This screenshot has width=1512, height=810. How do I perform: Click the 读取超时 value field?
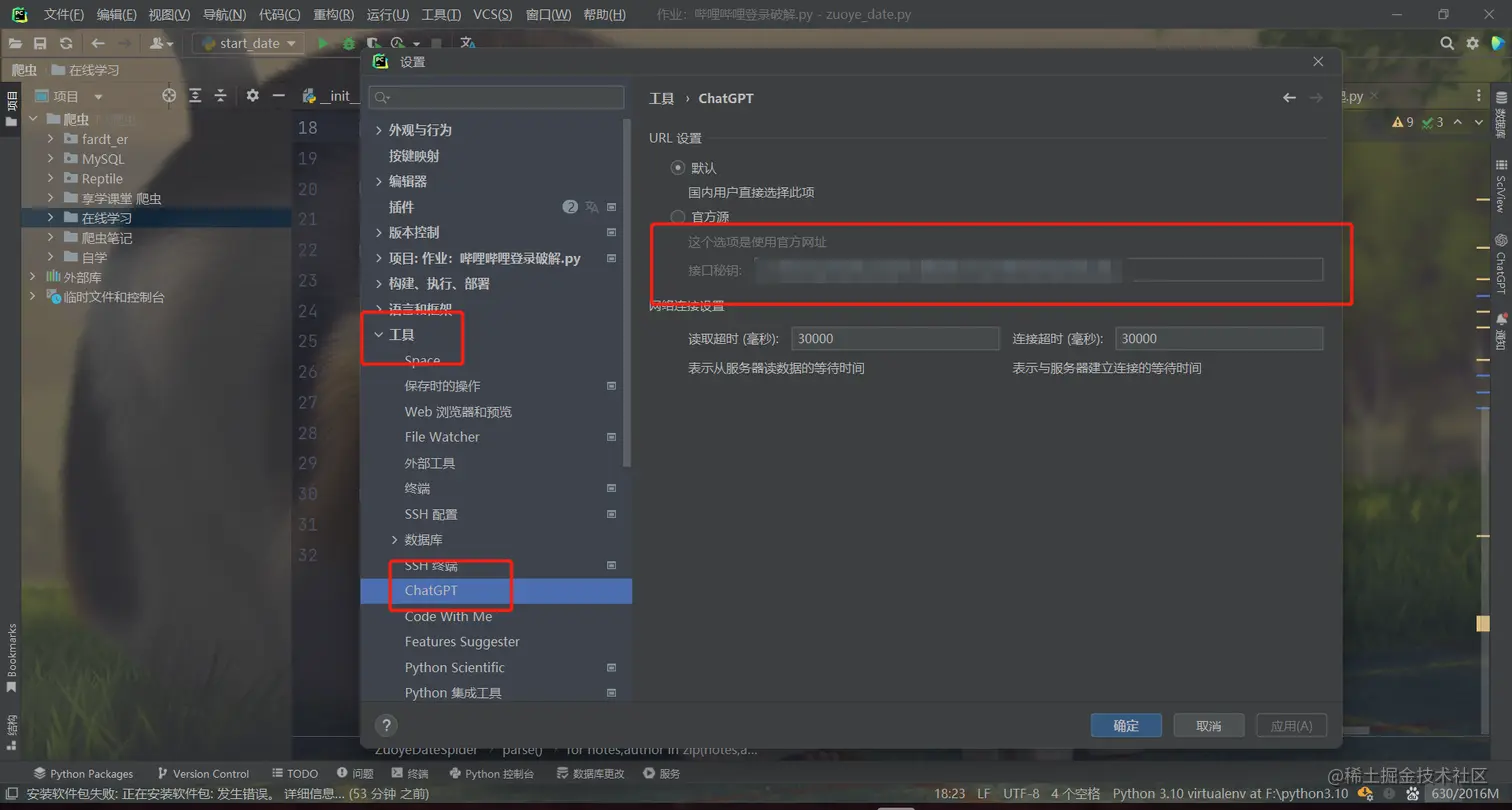pyautogui.click(x=895, y=339)
